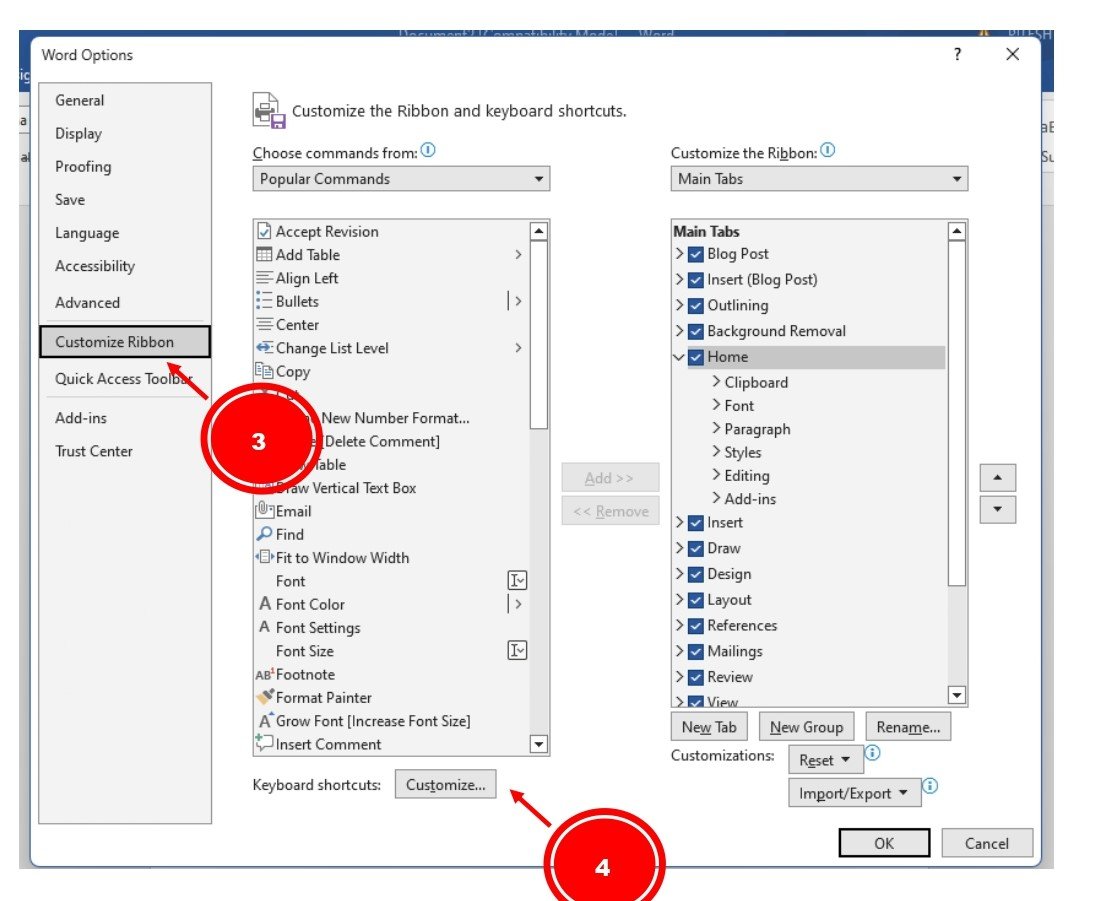Move selected tab up with the up arrow
Viewport: 1110px width, 901px height.
[x=997, y=478]
